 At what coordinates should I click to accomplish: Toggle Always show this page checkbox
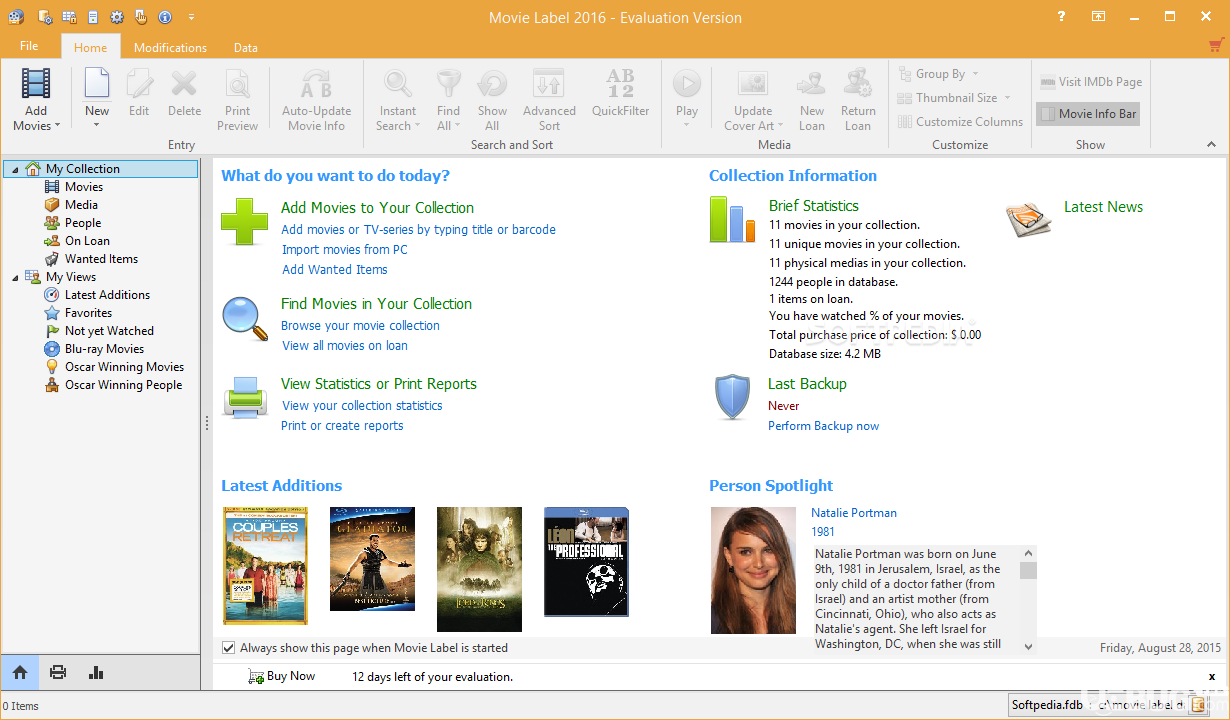click(x=229, y=648)
